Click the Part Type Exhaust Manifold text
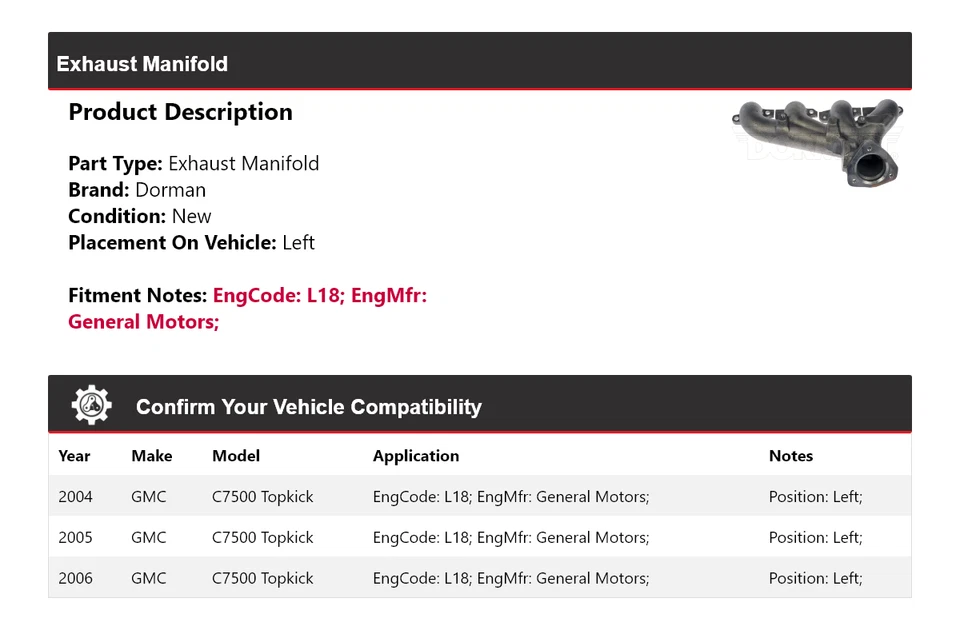Viewport: 960px width, 630px height. coord(243,164)
